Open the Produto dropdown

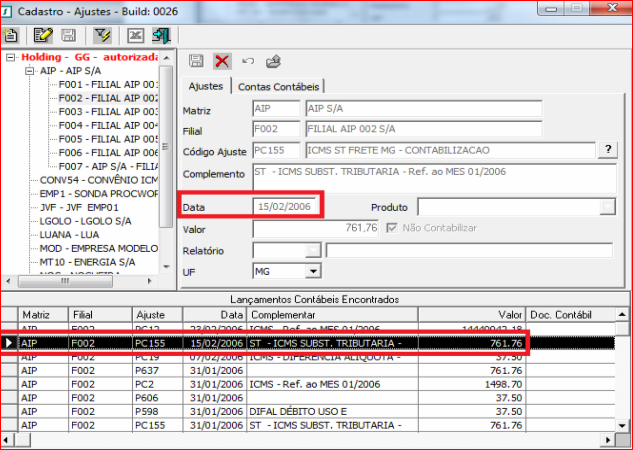[x=606, y=207]
